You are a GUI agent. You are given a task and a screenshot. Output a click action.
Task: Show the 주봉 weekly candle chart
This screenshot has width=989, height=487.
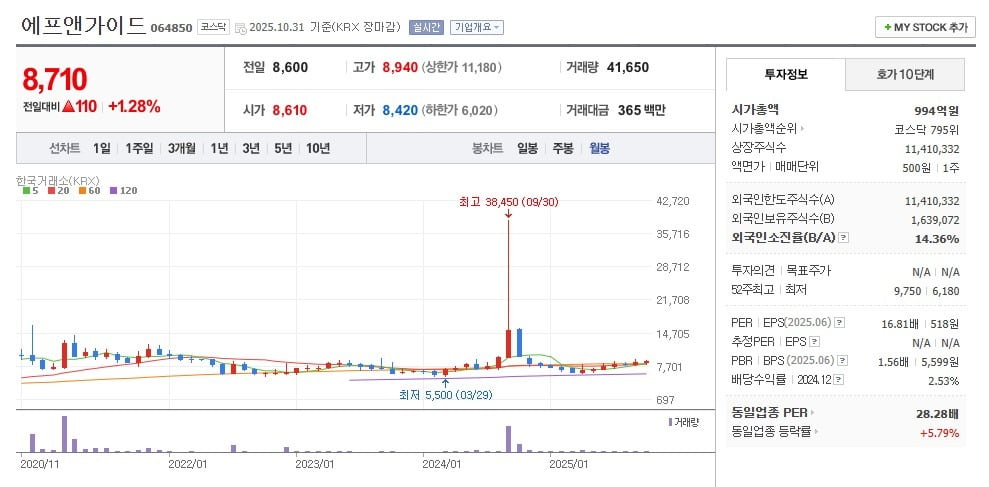[x=563, y=149]
